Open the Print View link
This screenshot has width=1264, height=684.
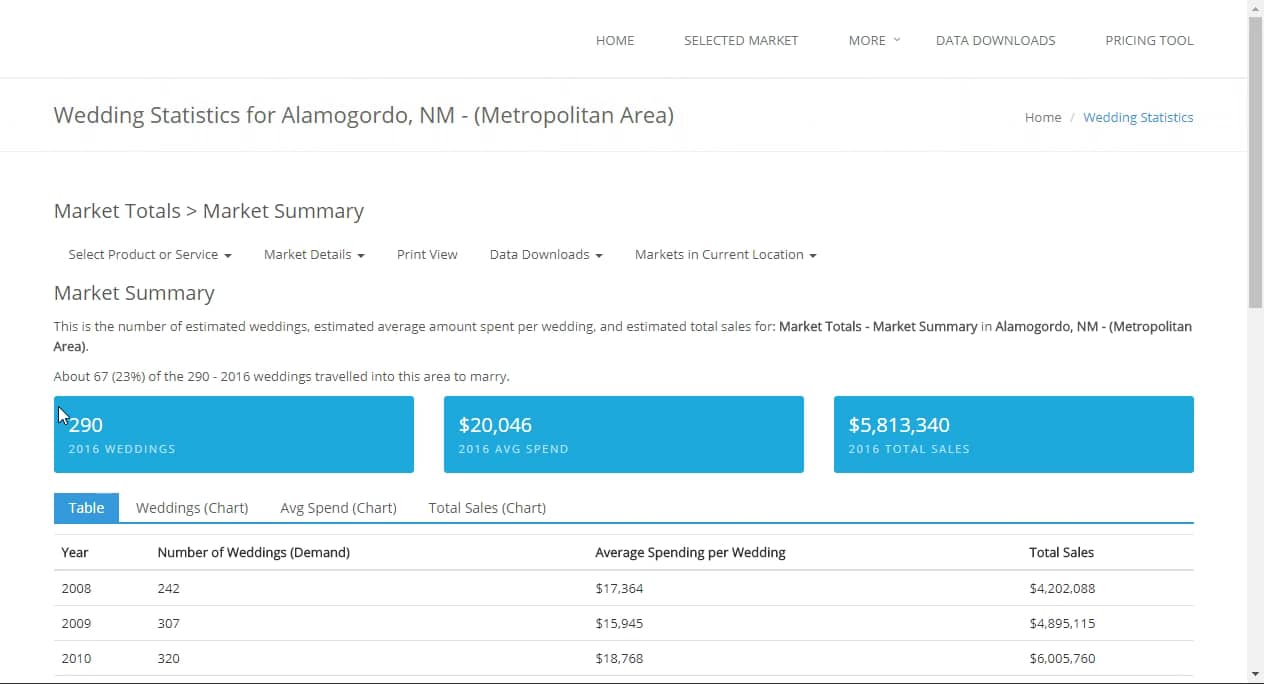coord(427,254)
